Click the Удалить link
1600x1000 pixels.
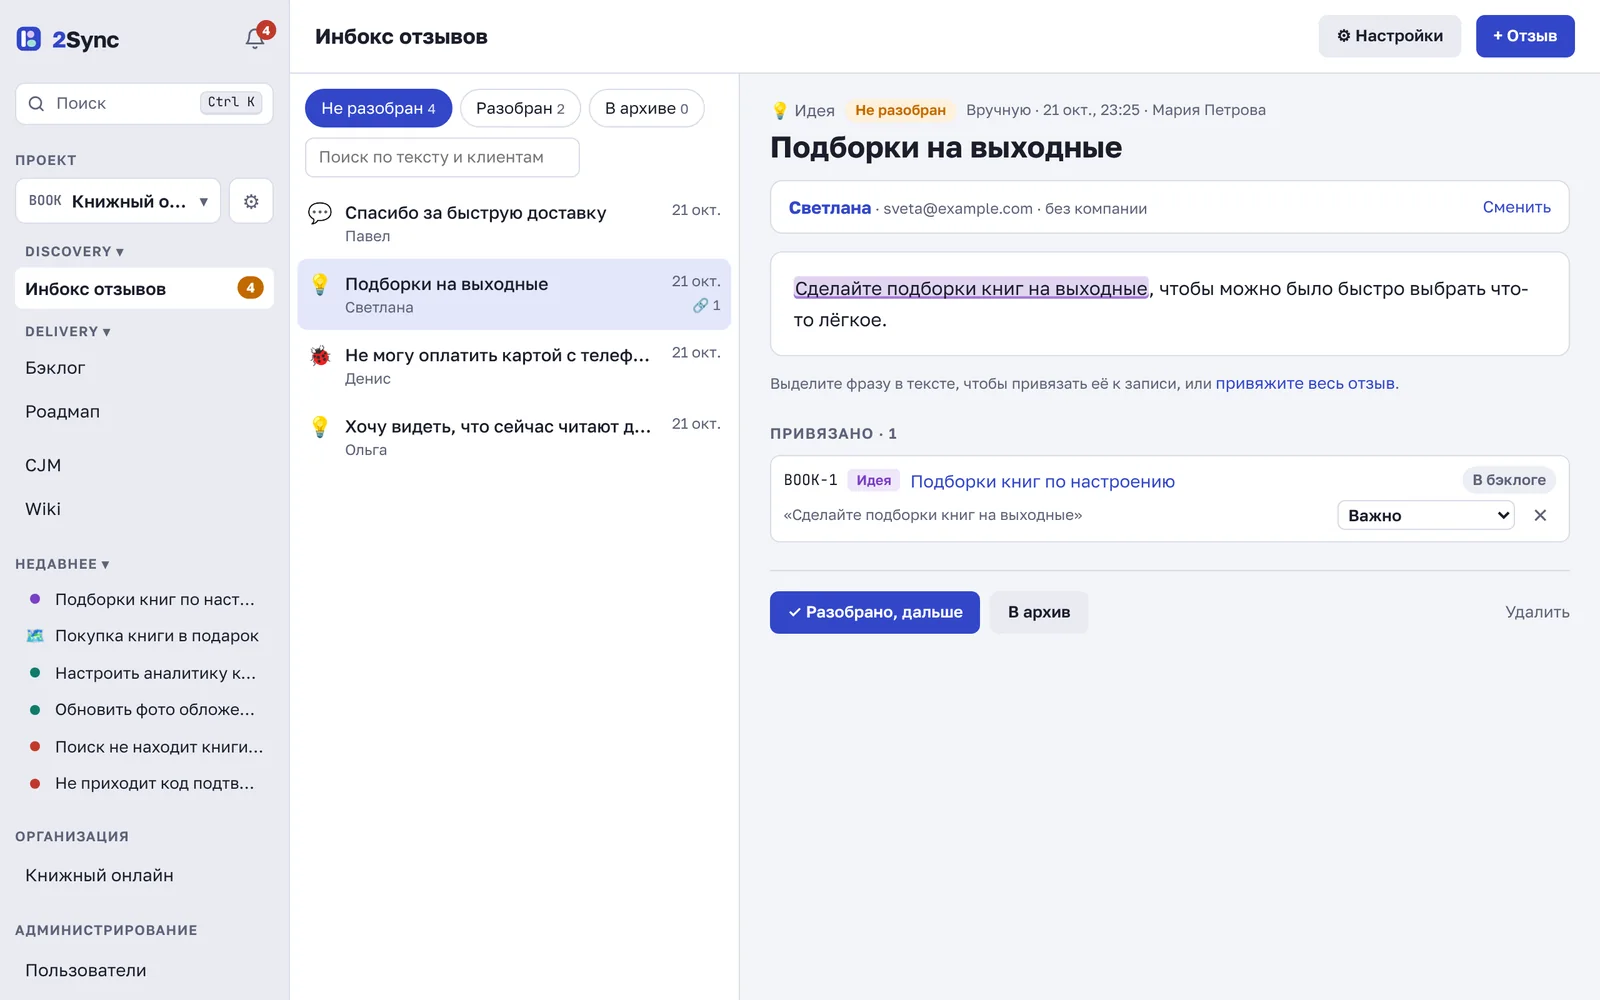1537,612
